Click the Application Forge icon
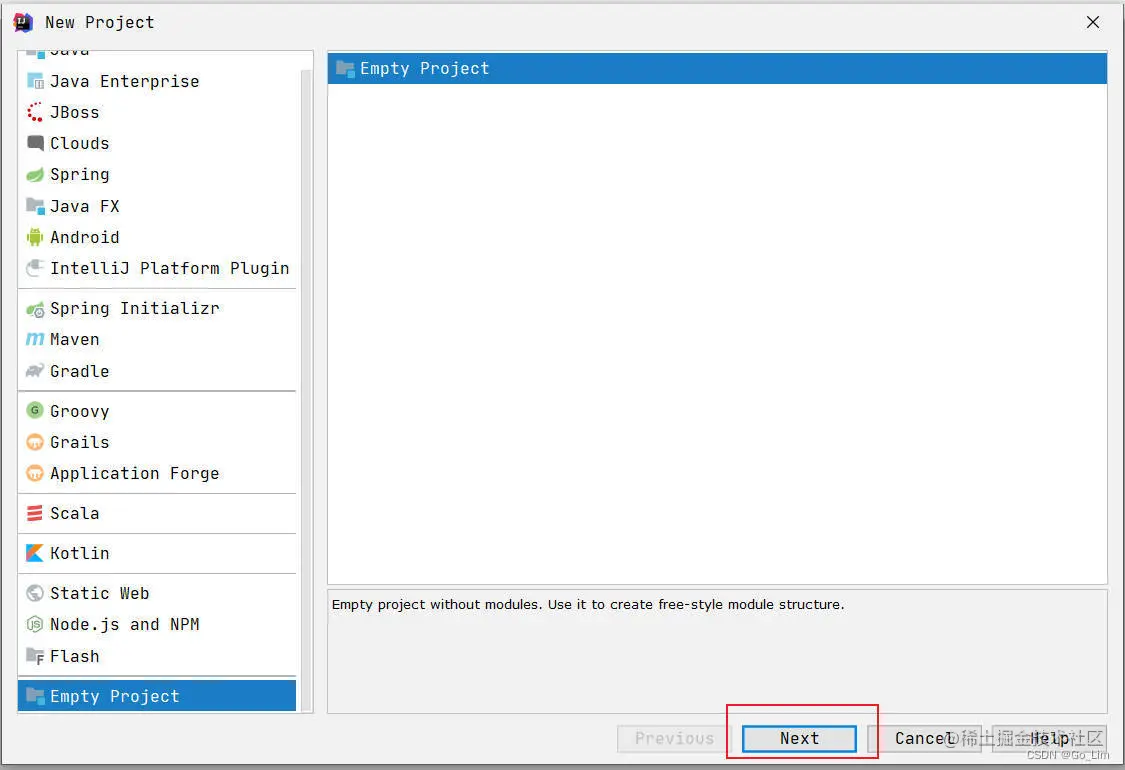This screenshot has height=770, width=1125. click(34, 473)
